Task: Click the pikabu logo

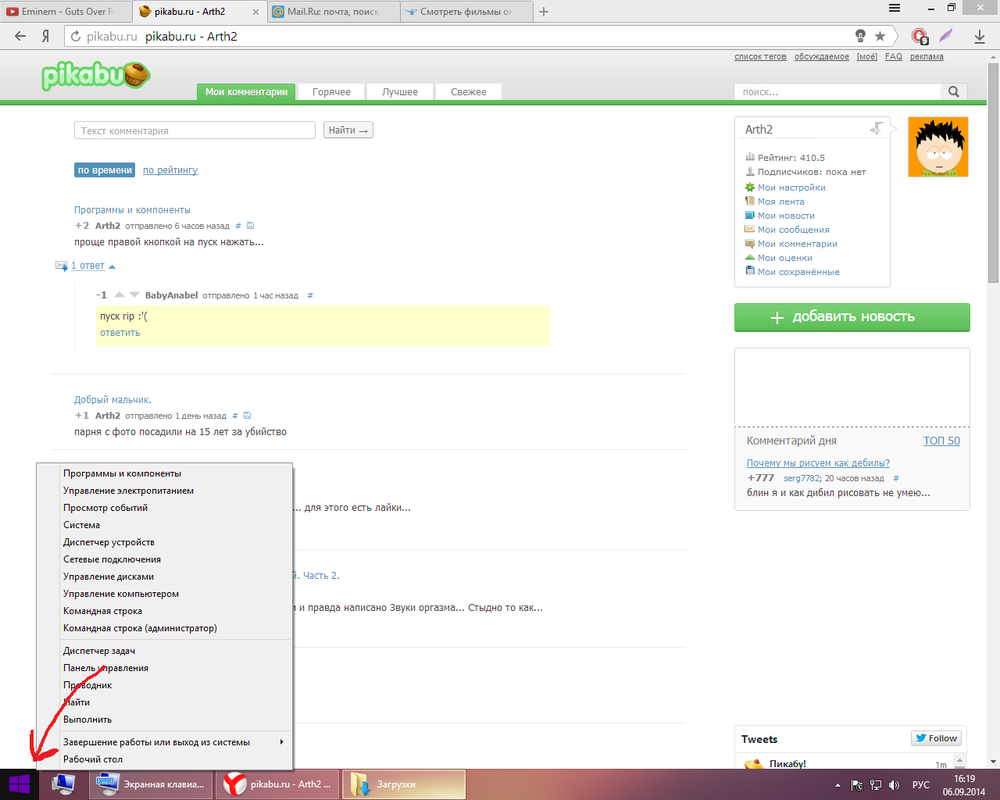Action: tap(95, 77)
